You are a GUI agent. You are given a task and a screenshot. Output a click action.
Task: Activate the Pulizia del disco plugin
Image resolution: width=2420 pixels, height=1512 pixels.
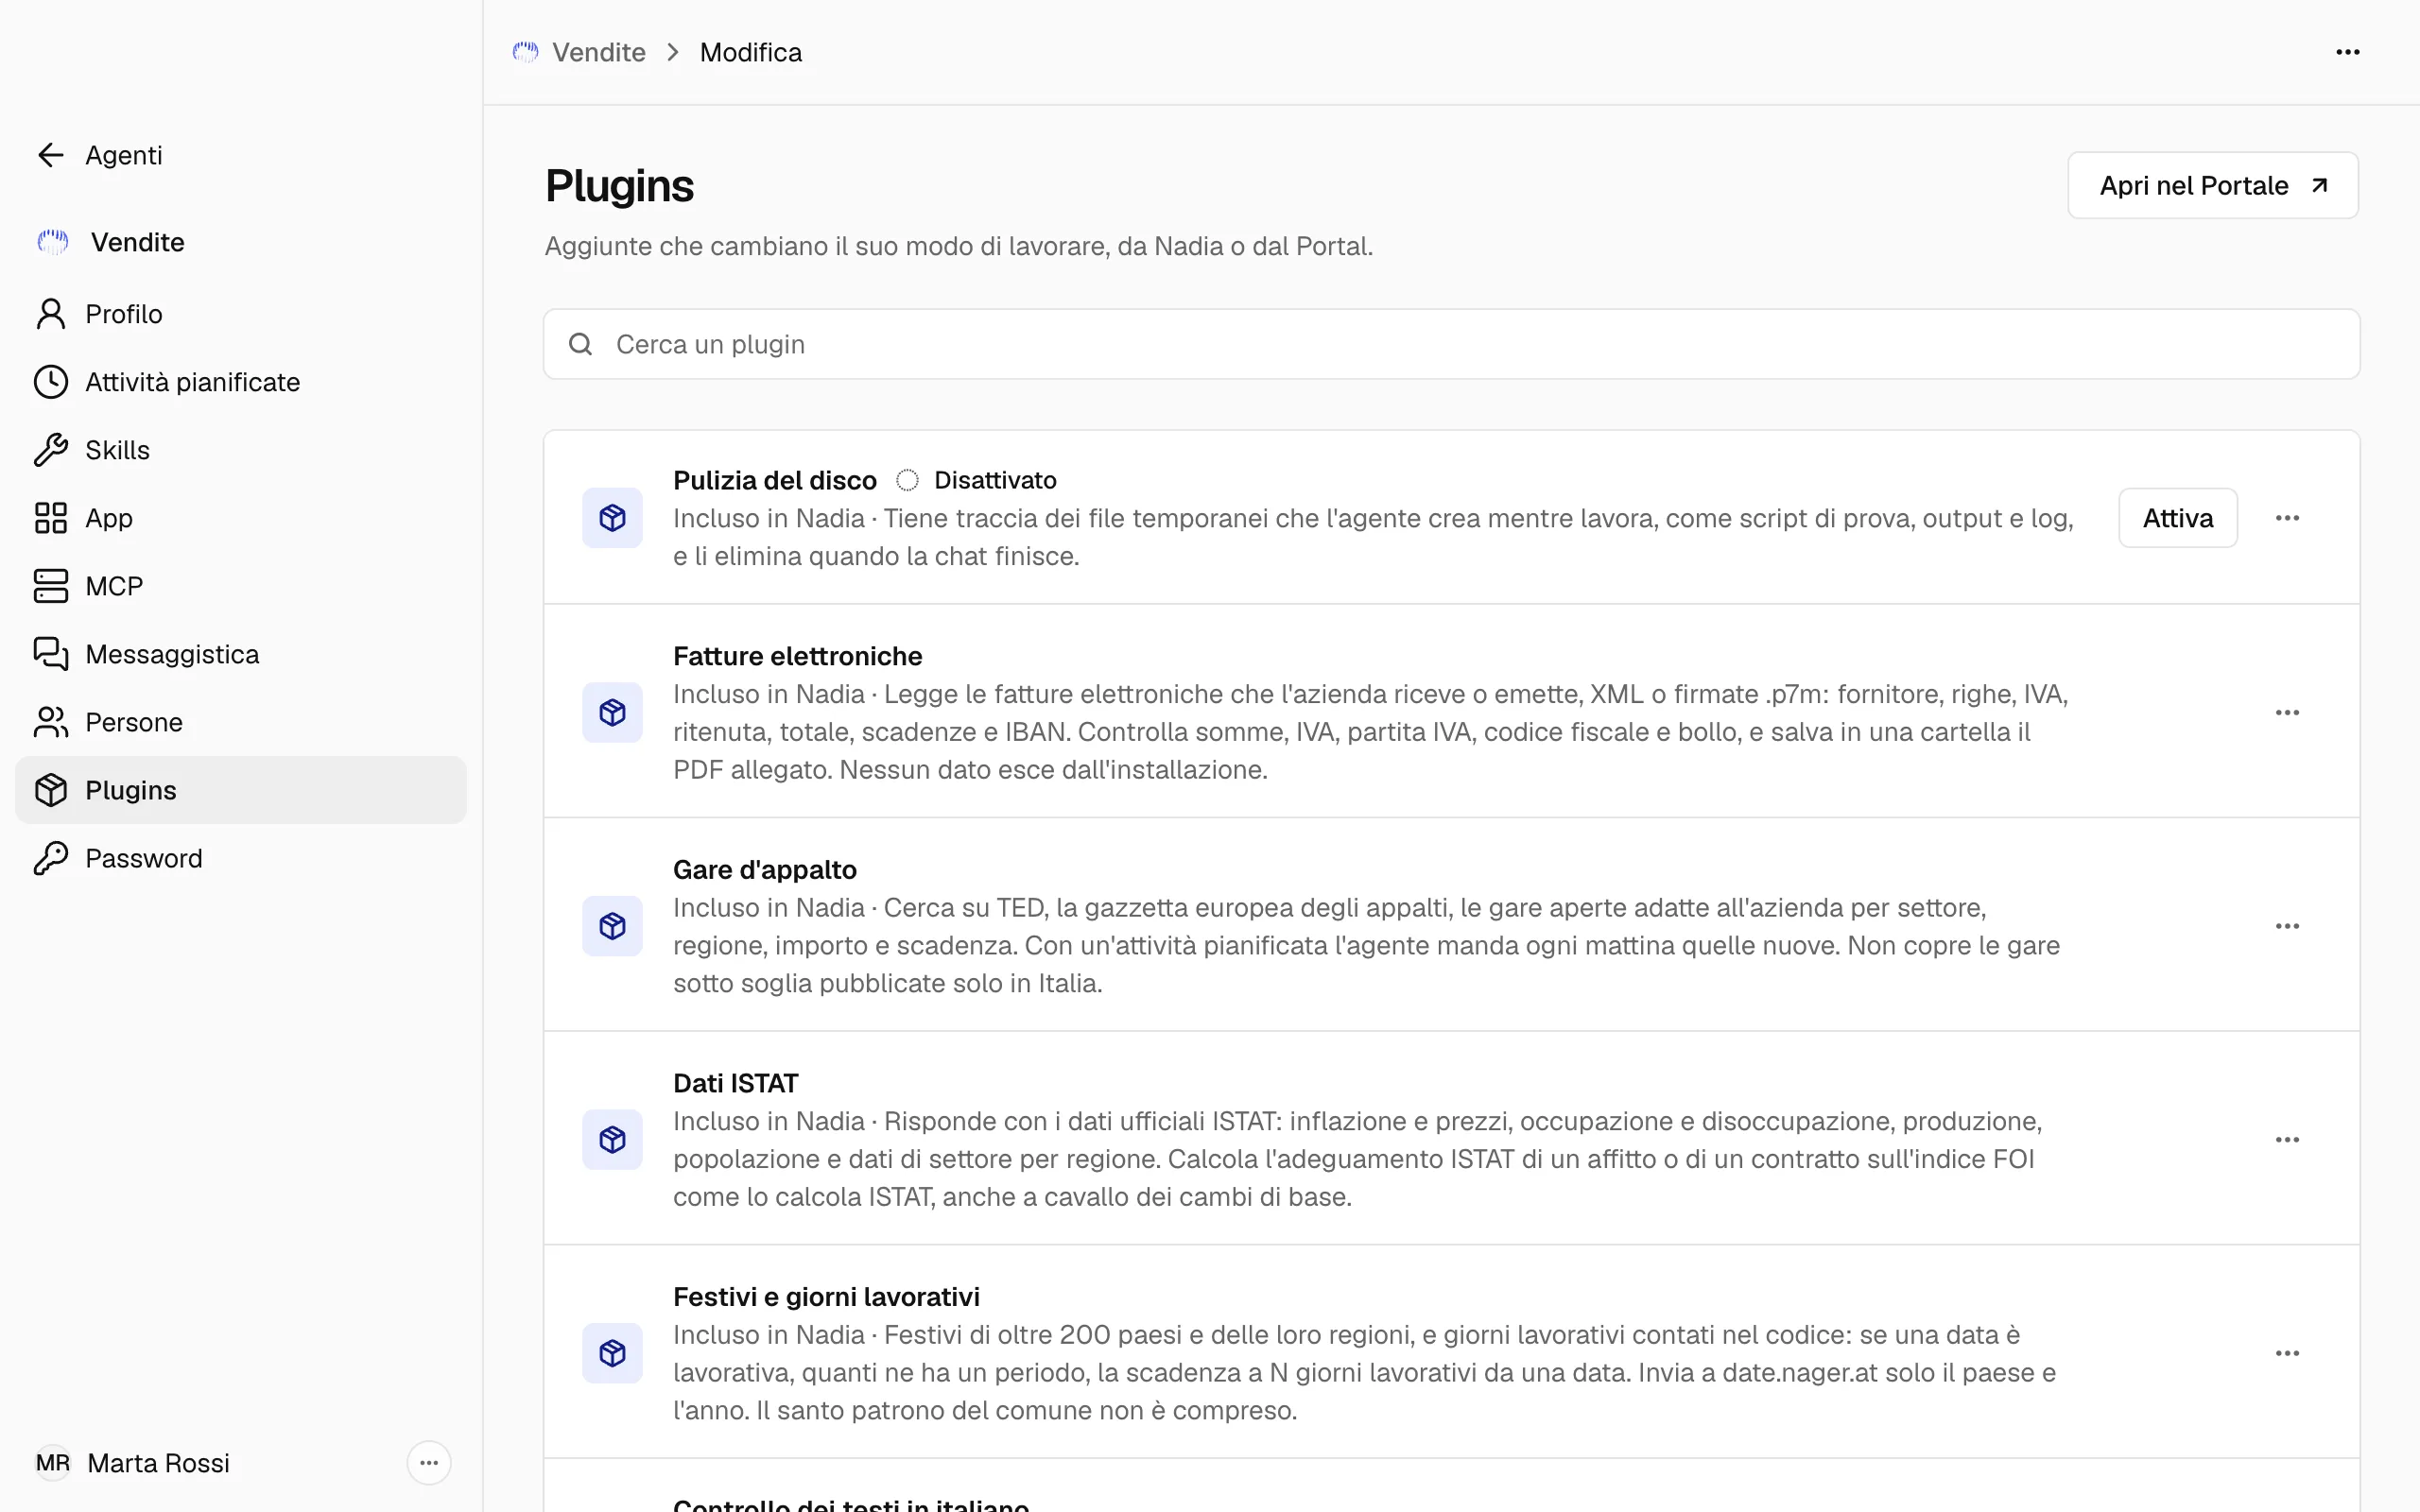coord(2177,518)
